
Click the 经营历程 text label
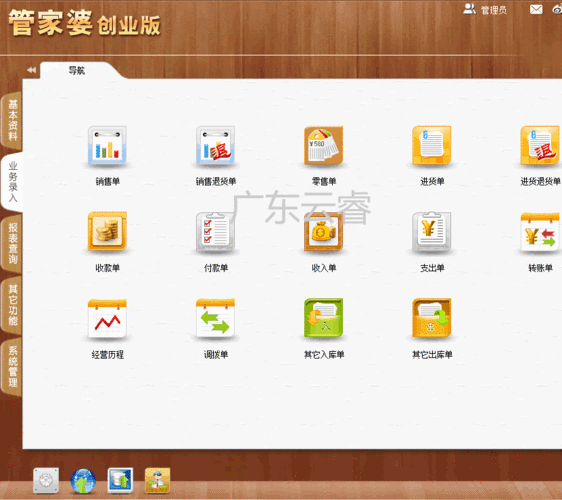(x=108, y=355)
